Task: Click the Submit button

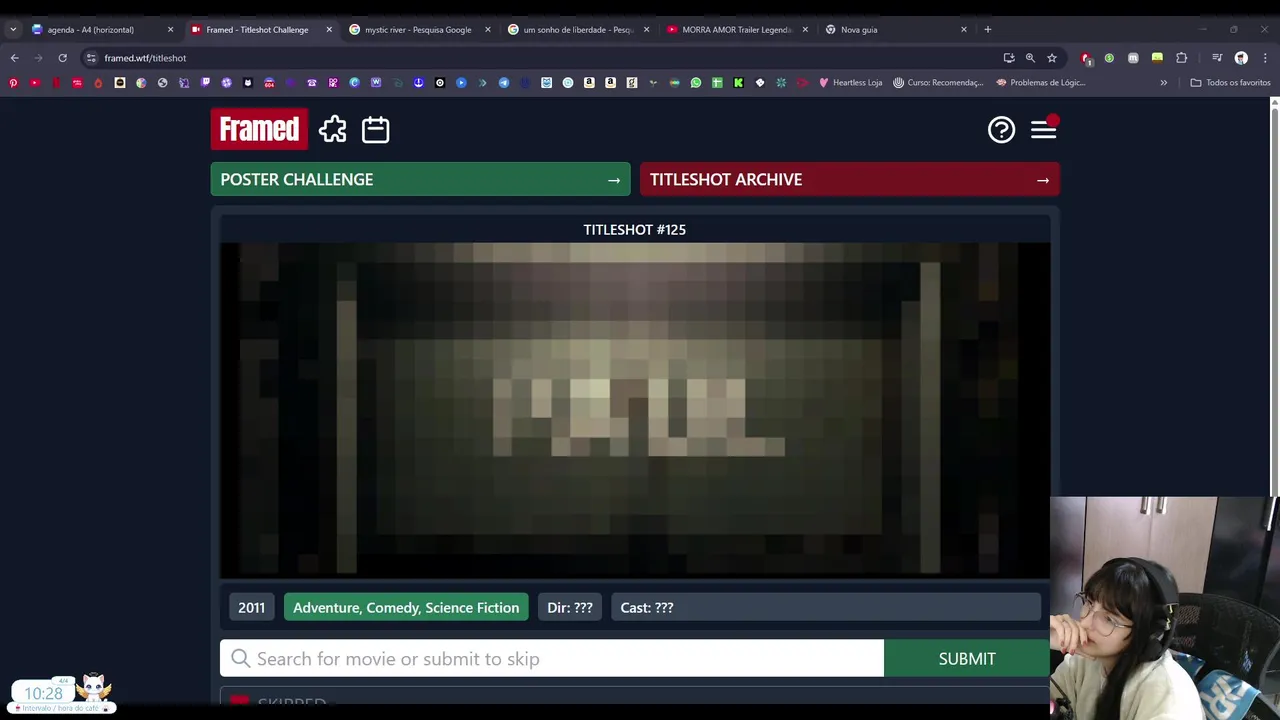Action: point(967,658)
